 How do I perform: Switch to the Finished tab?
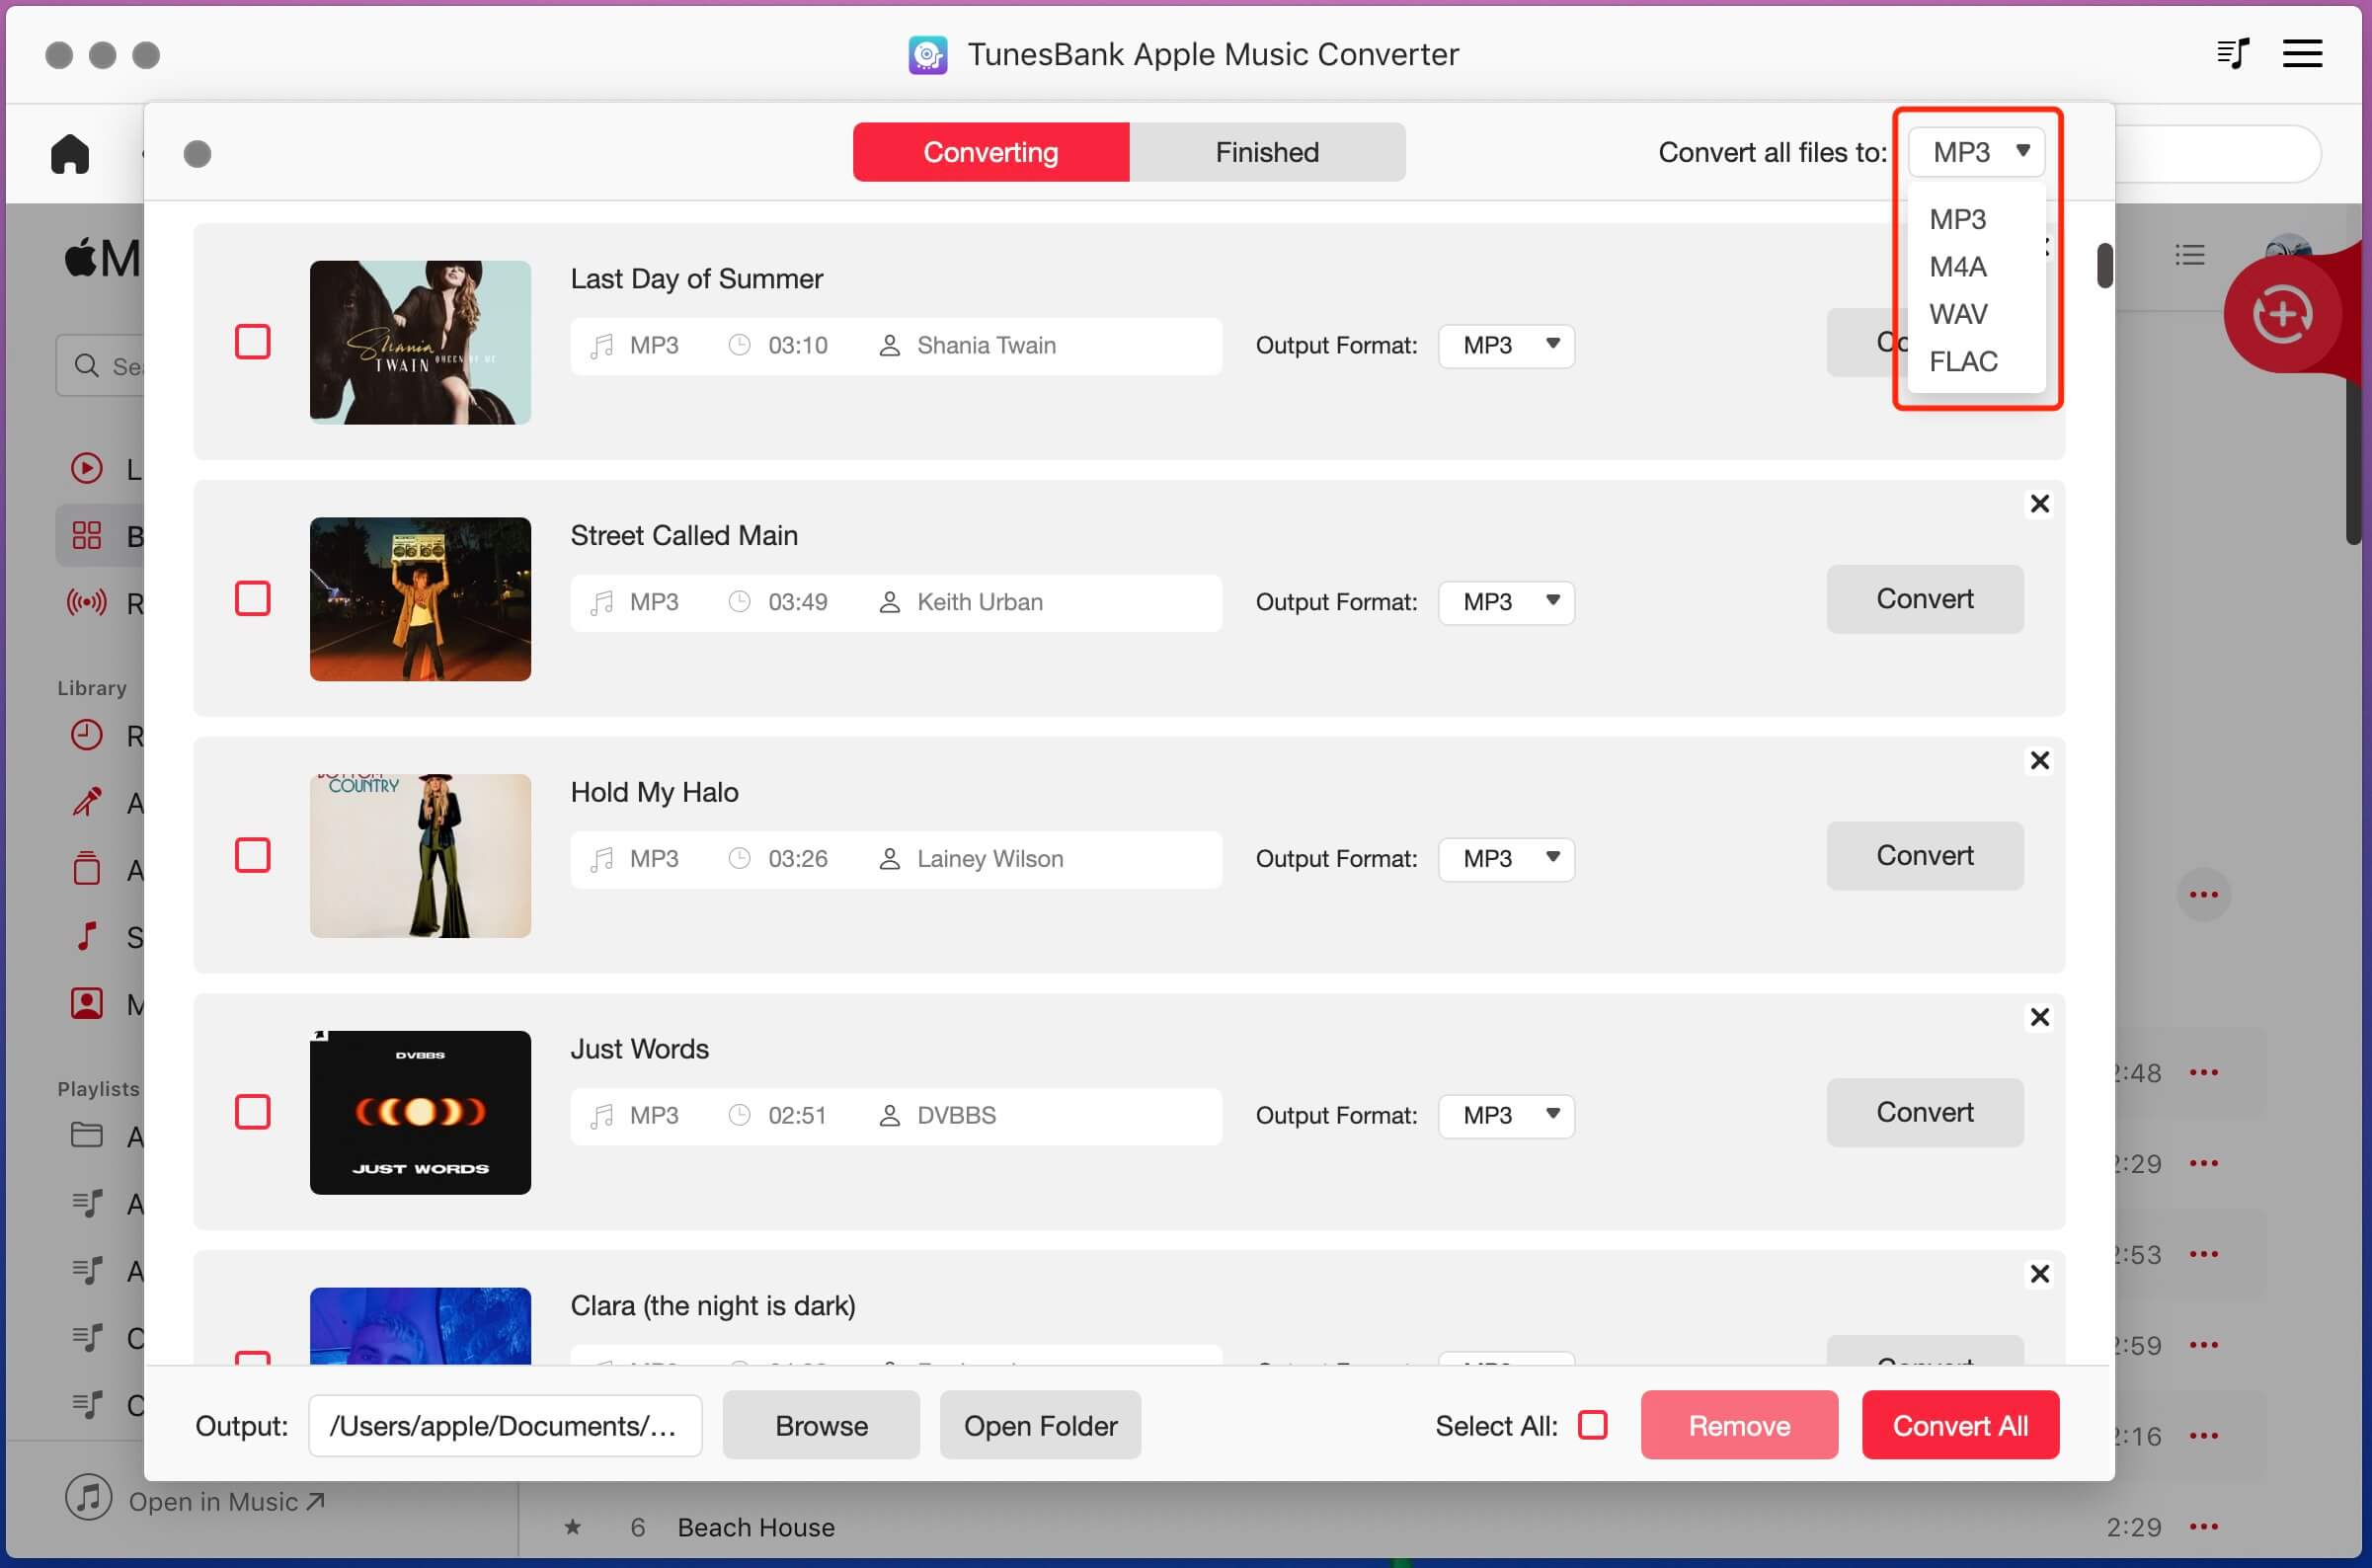tap(1267, 152)
